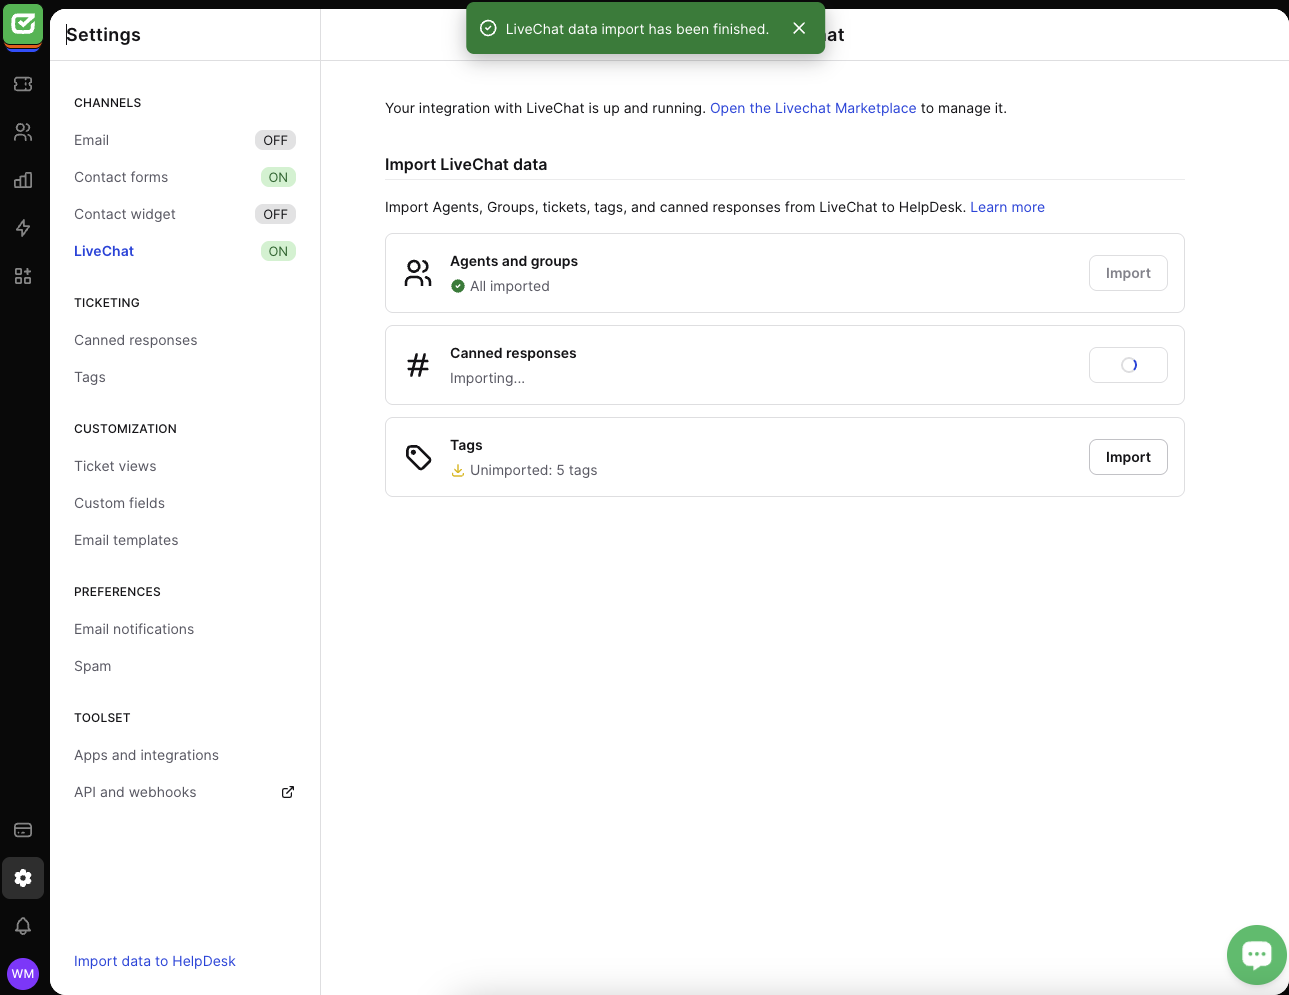Click the Tags label icon
1289x995 pixels.
click(x=418, y=457)
